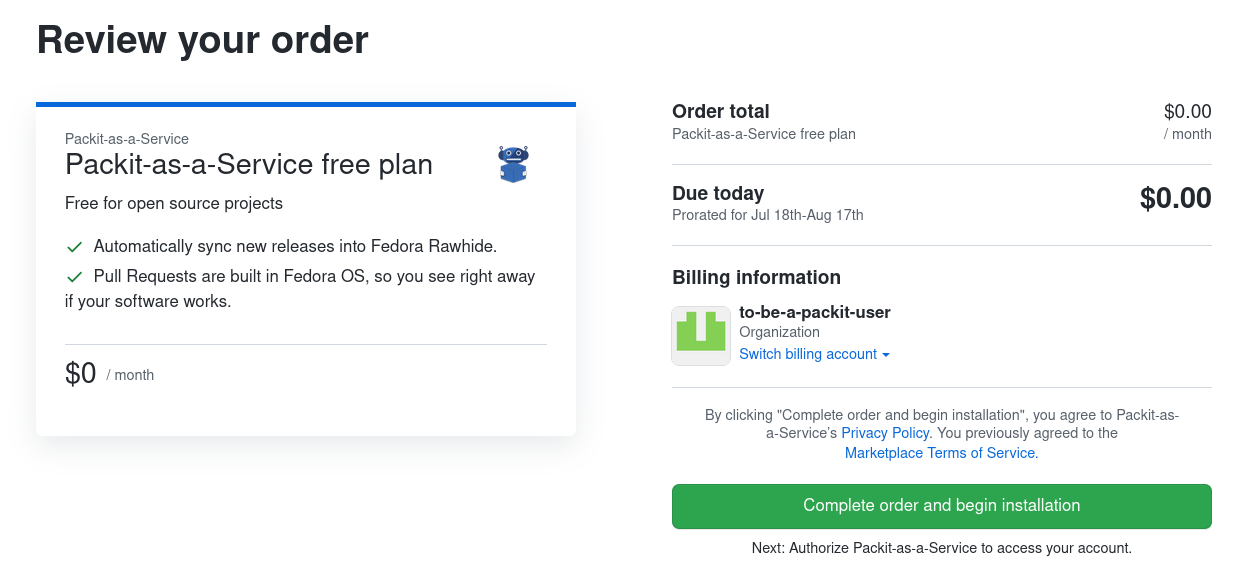Click the bold $0.00 due today amount
This screenshot has height=585, width=1244.
[1175, 199]
